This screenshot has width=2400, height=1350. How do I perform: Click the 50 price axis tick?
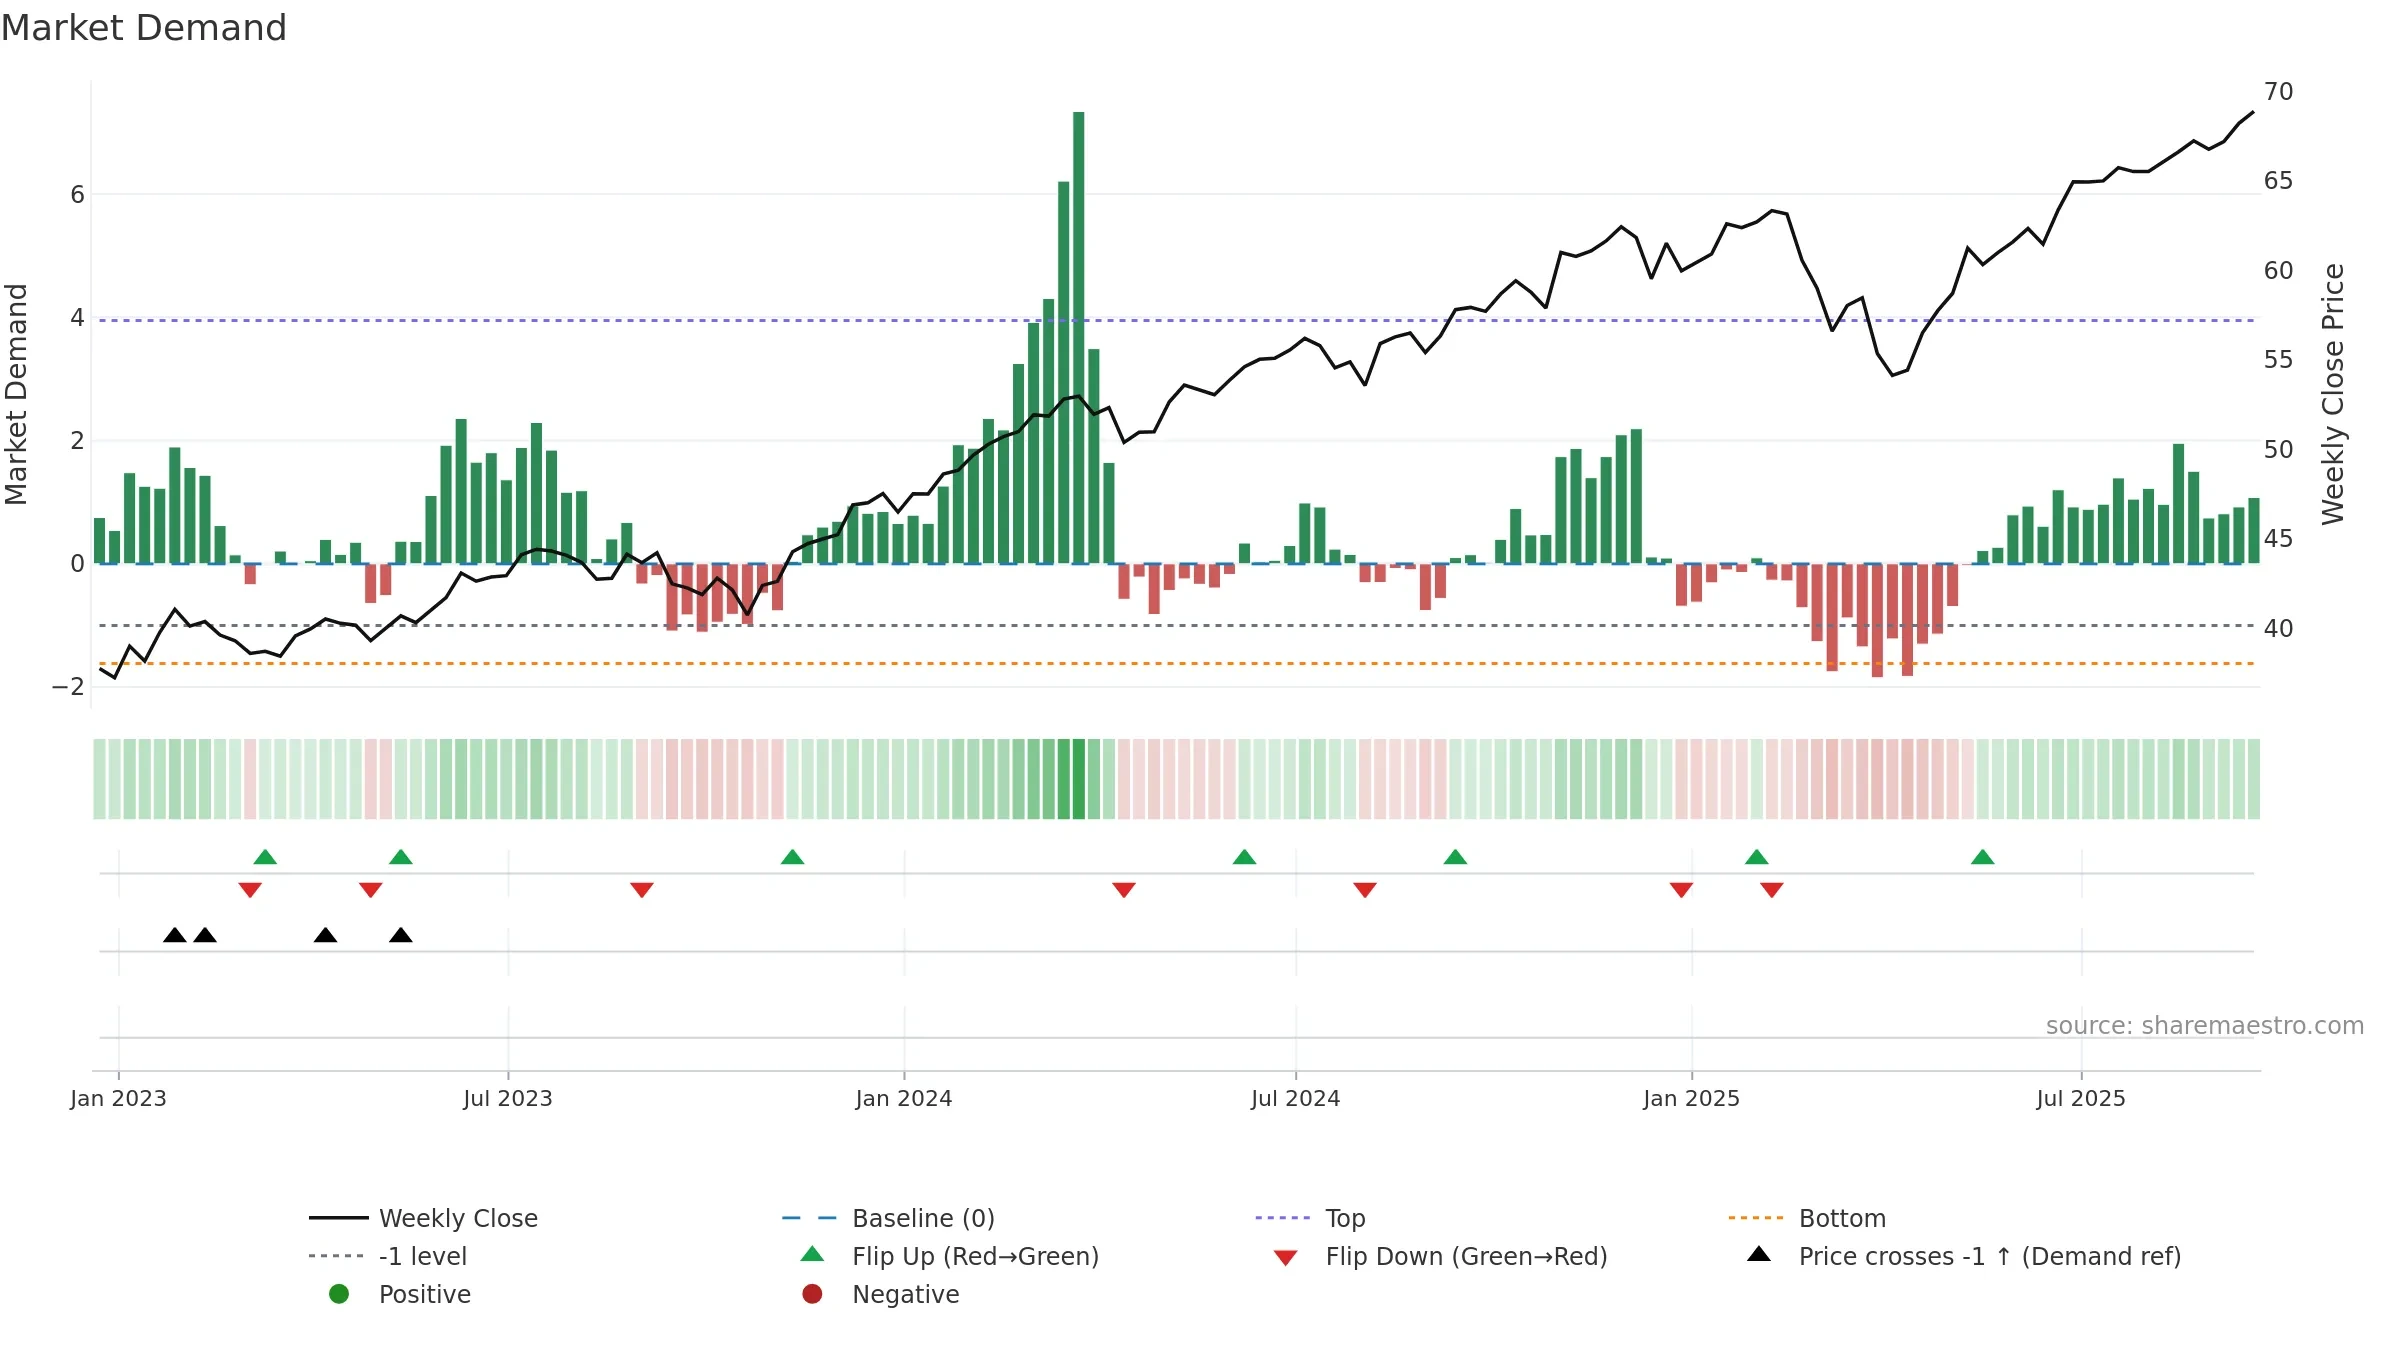(x=2279, y=450)
